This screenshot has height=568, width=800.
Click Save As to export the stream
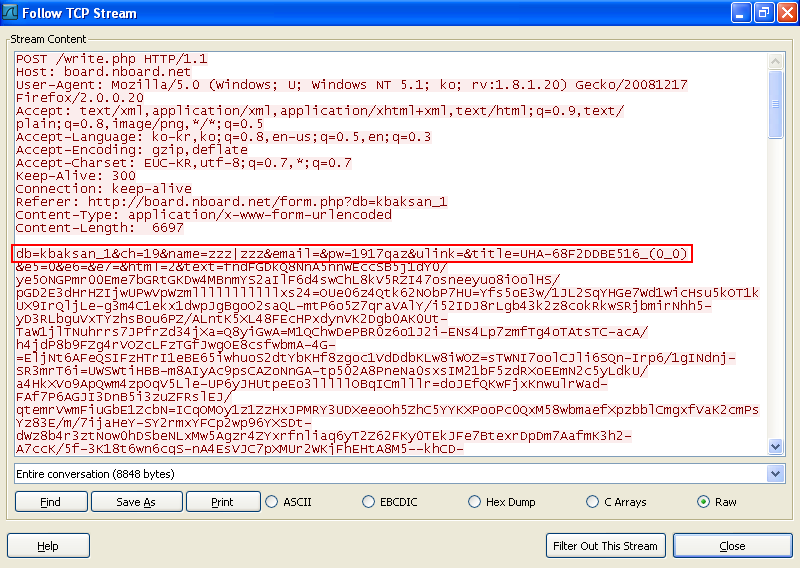[x=135, y=502]
